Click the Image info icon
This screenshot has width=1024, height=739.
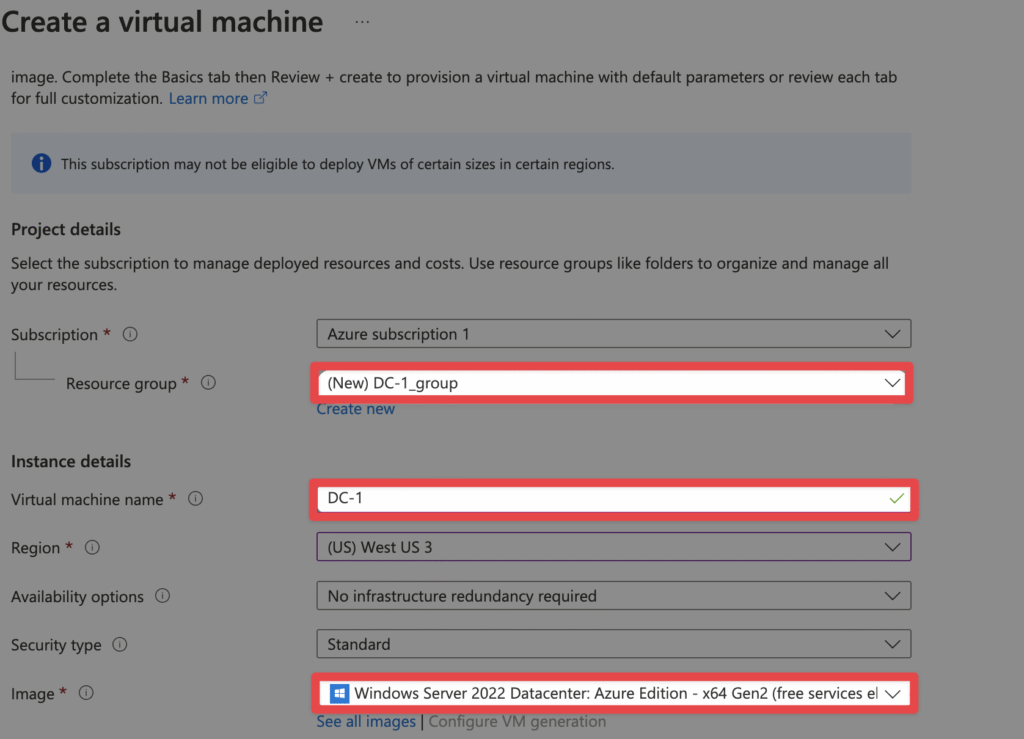tap(86, 693)
